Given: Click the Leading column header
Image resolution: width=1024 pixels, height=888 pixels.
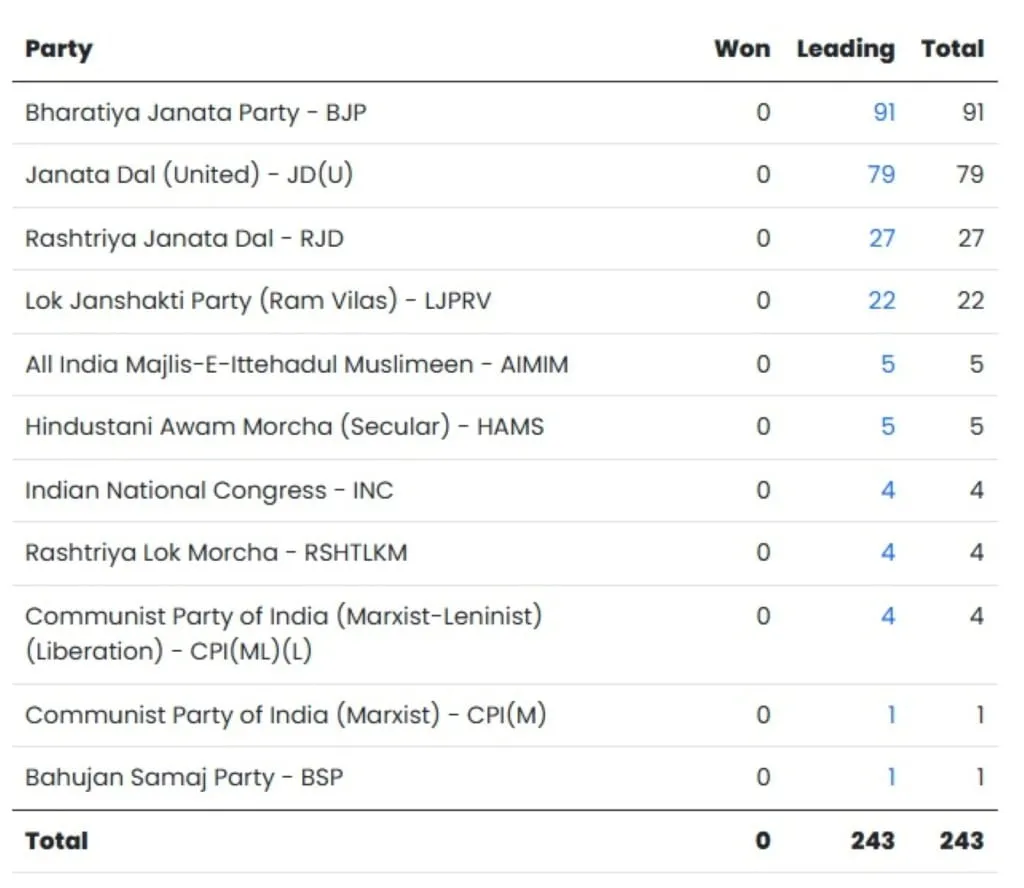Looking at the screenshot, I should tap(845, 49).
